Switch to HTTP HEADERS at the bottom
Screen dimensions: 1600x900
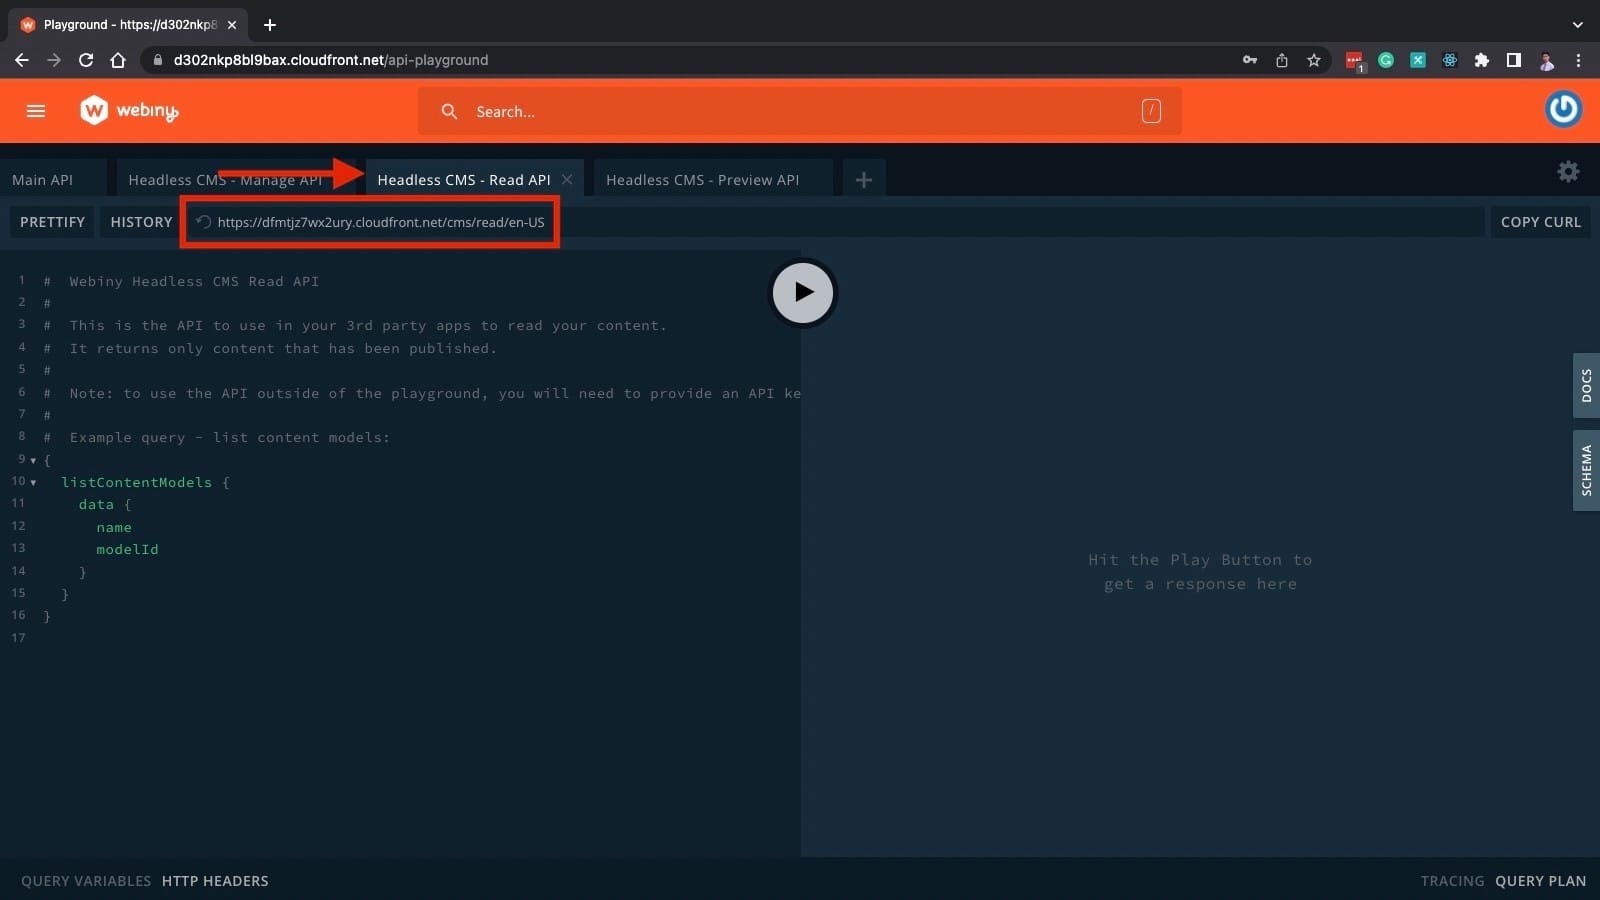coord(215,881)
